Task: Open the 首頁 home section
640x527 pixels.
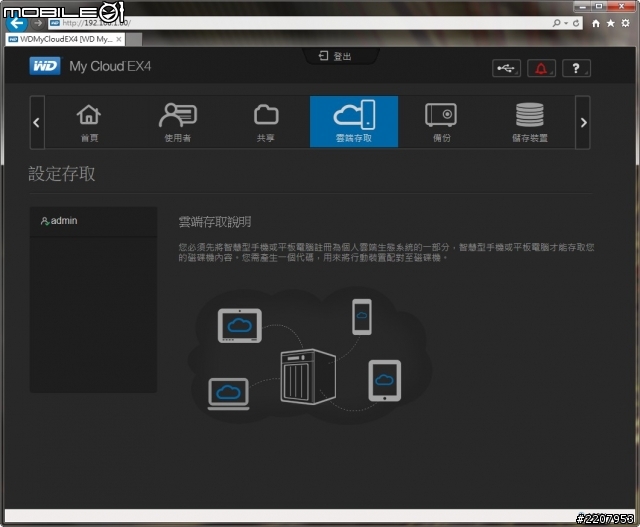Action: (89, 122)
